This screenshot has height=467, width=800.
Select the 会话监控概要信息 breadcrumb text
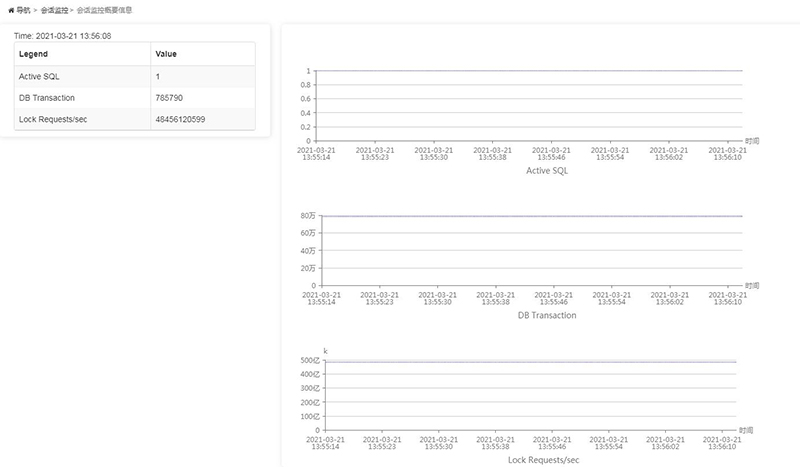[x=104, y=10]
